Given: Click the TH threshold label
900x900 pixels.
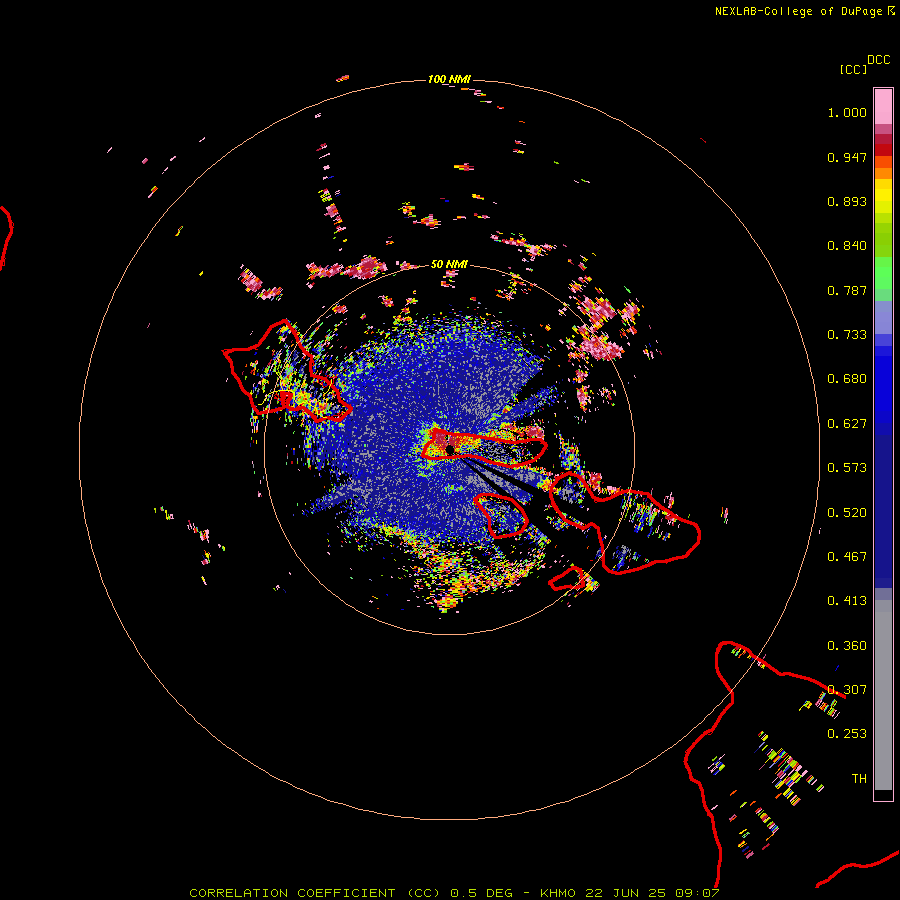Looking at the screenshot, I should (x=859, y=779).
